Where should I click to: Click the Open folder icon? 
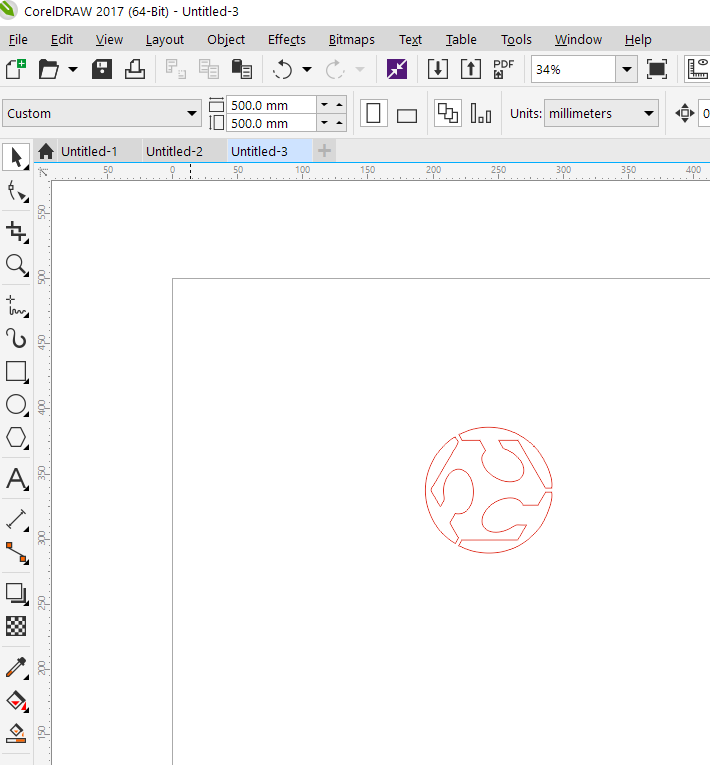click(x=49, y=69)
